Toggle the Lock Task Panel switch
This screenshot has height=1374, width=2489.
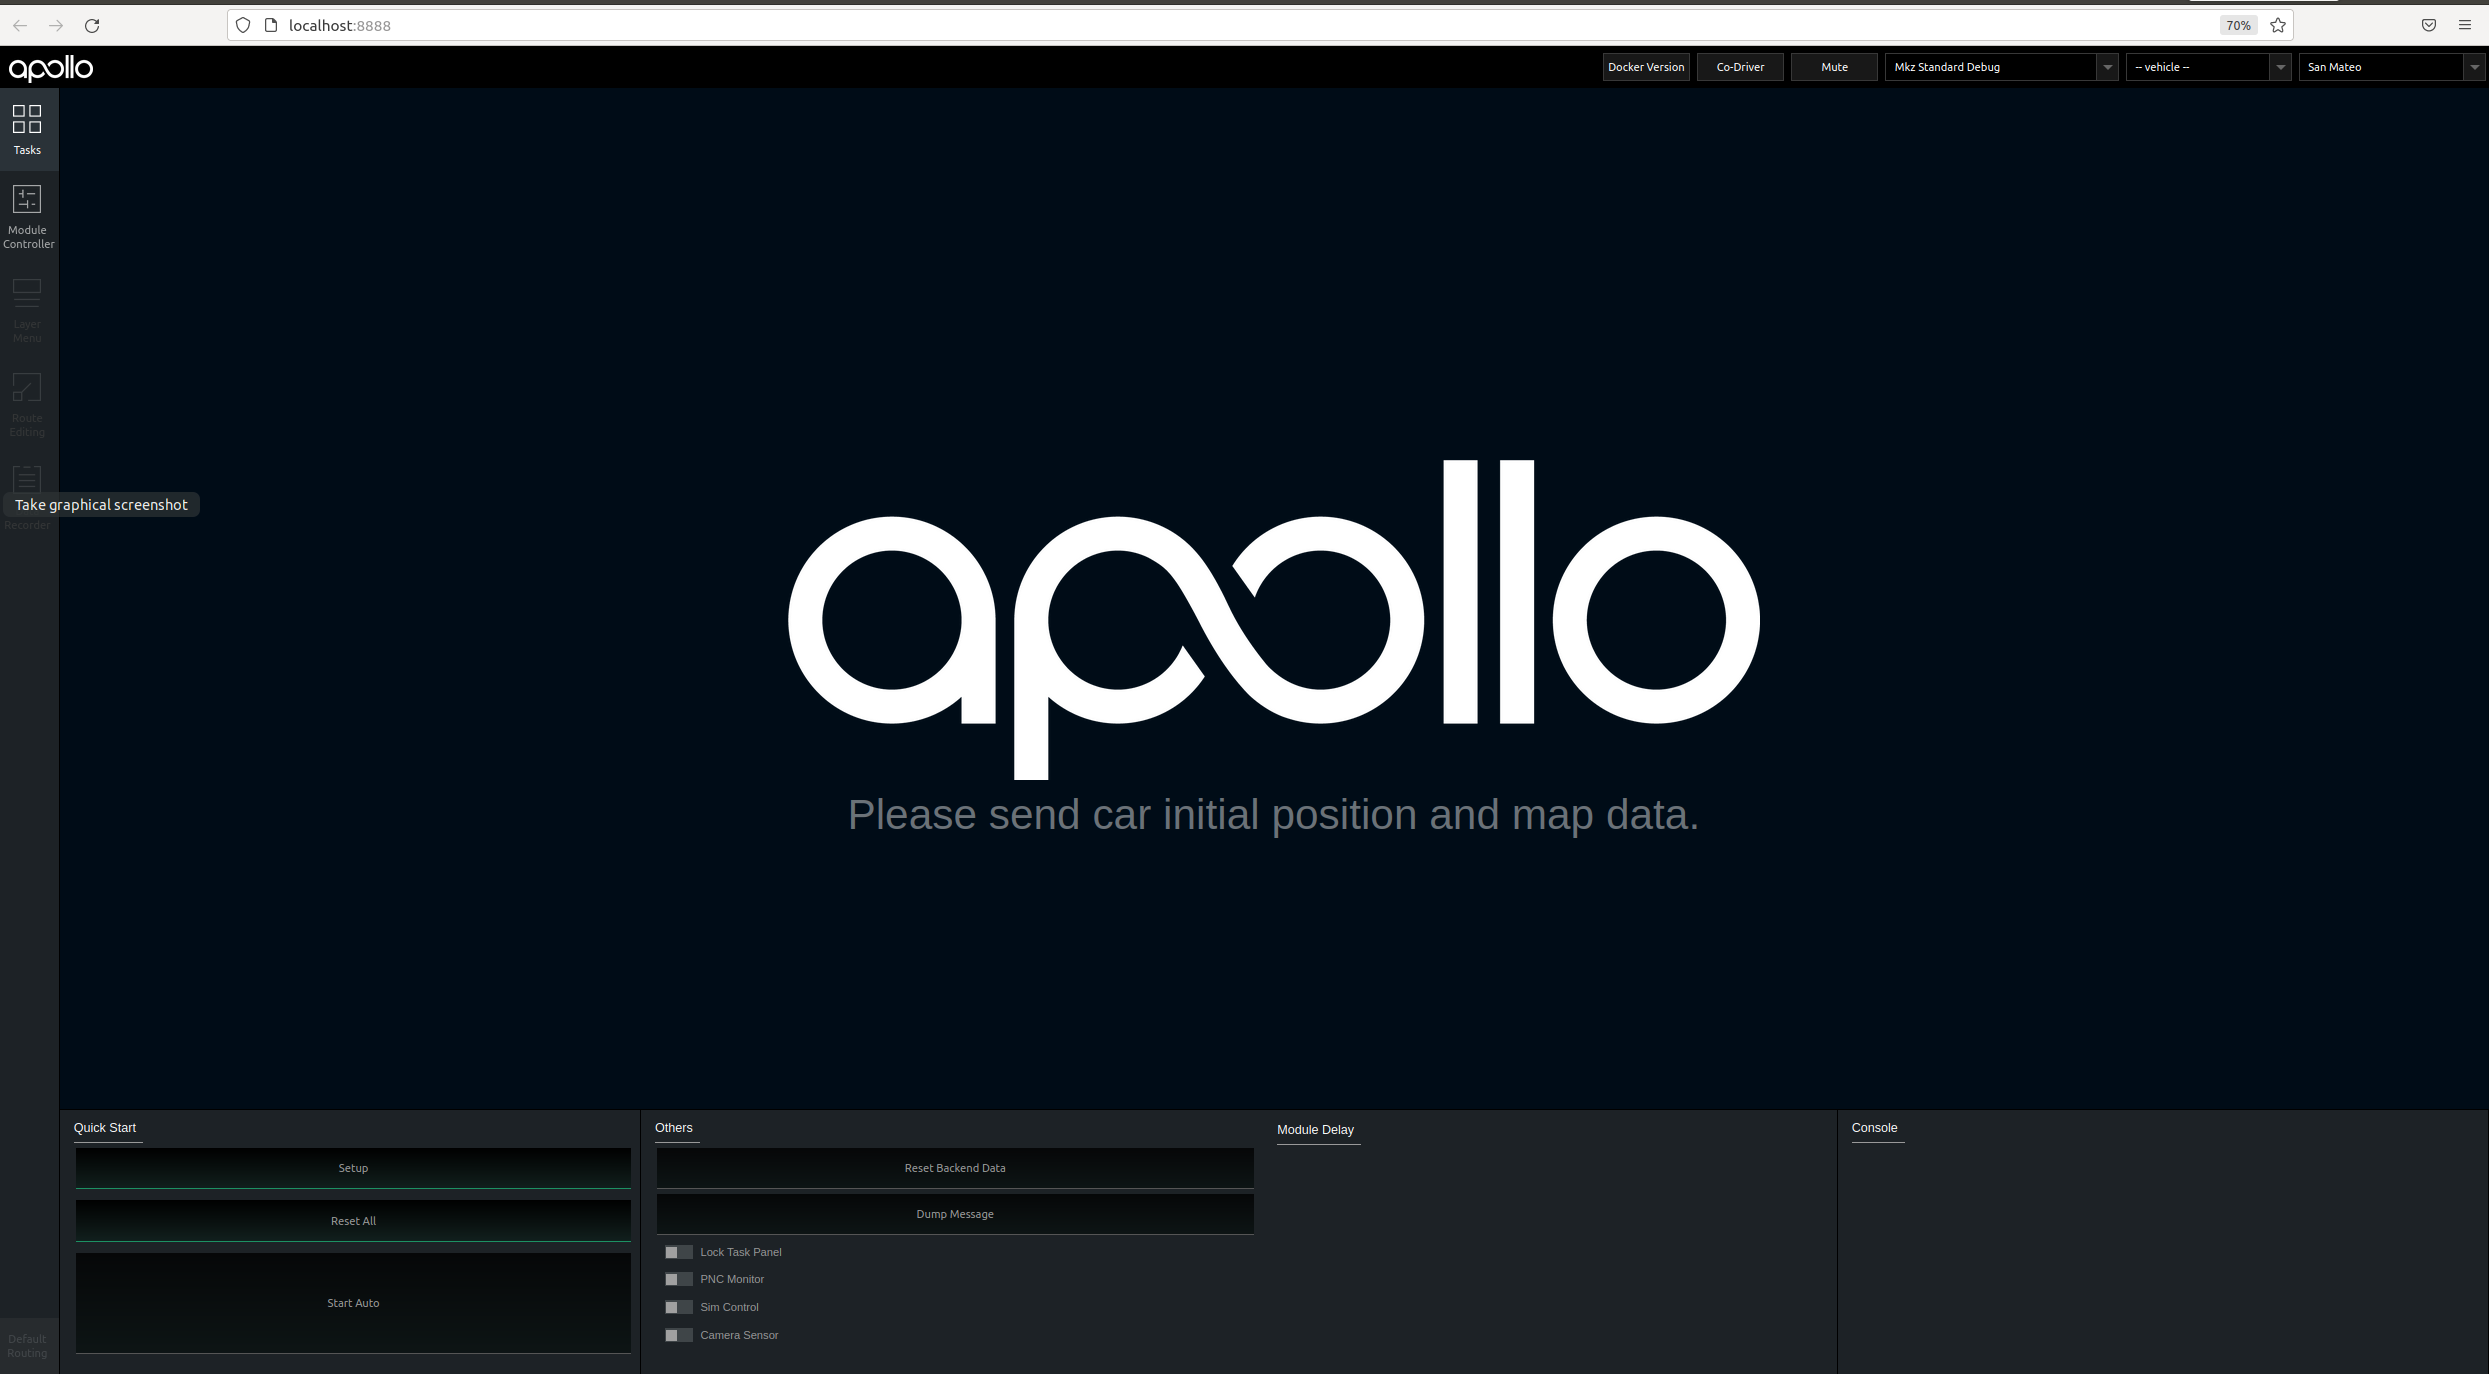point(678,1252)
